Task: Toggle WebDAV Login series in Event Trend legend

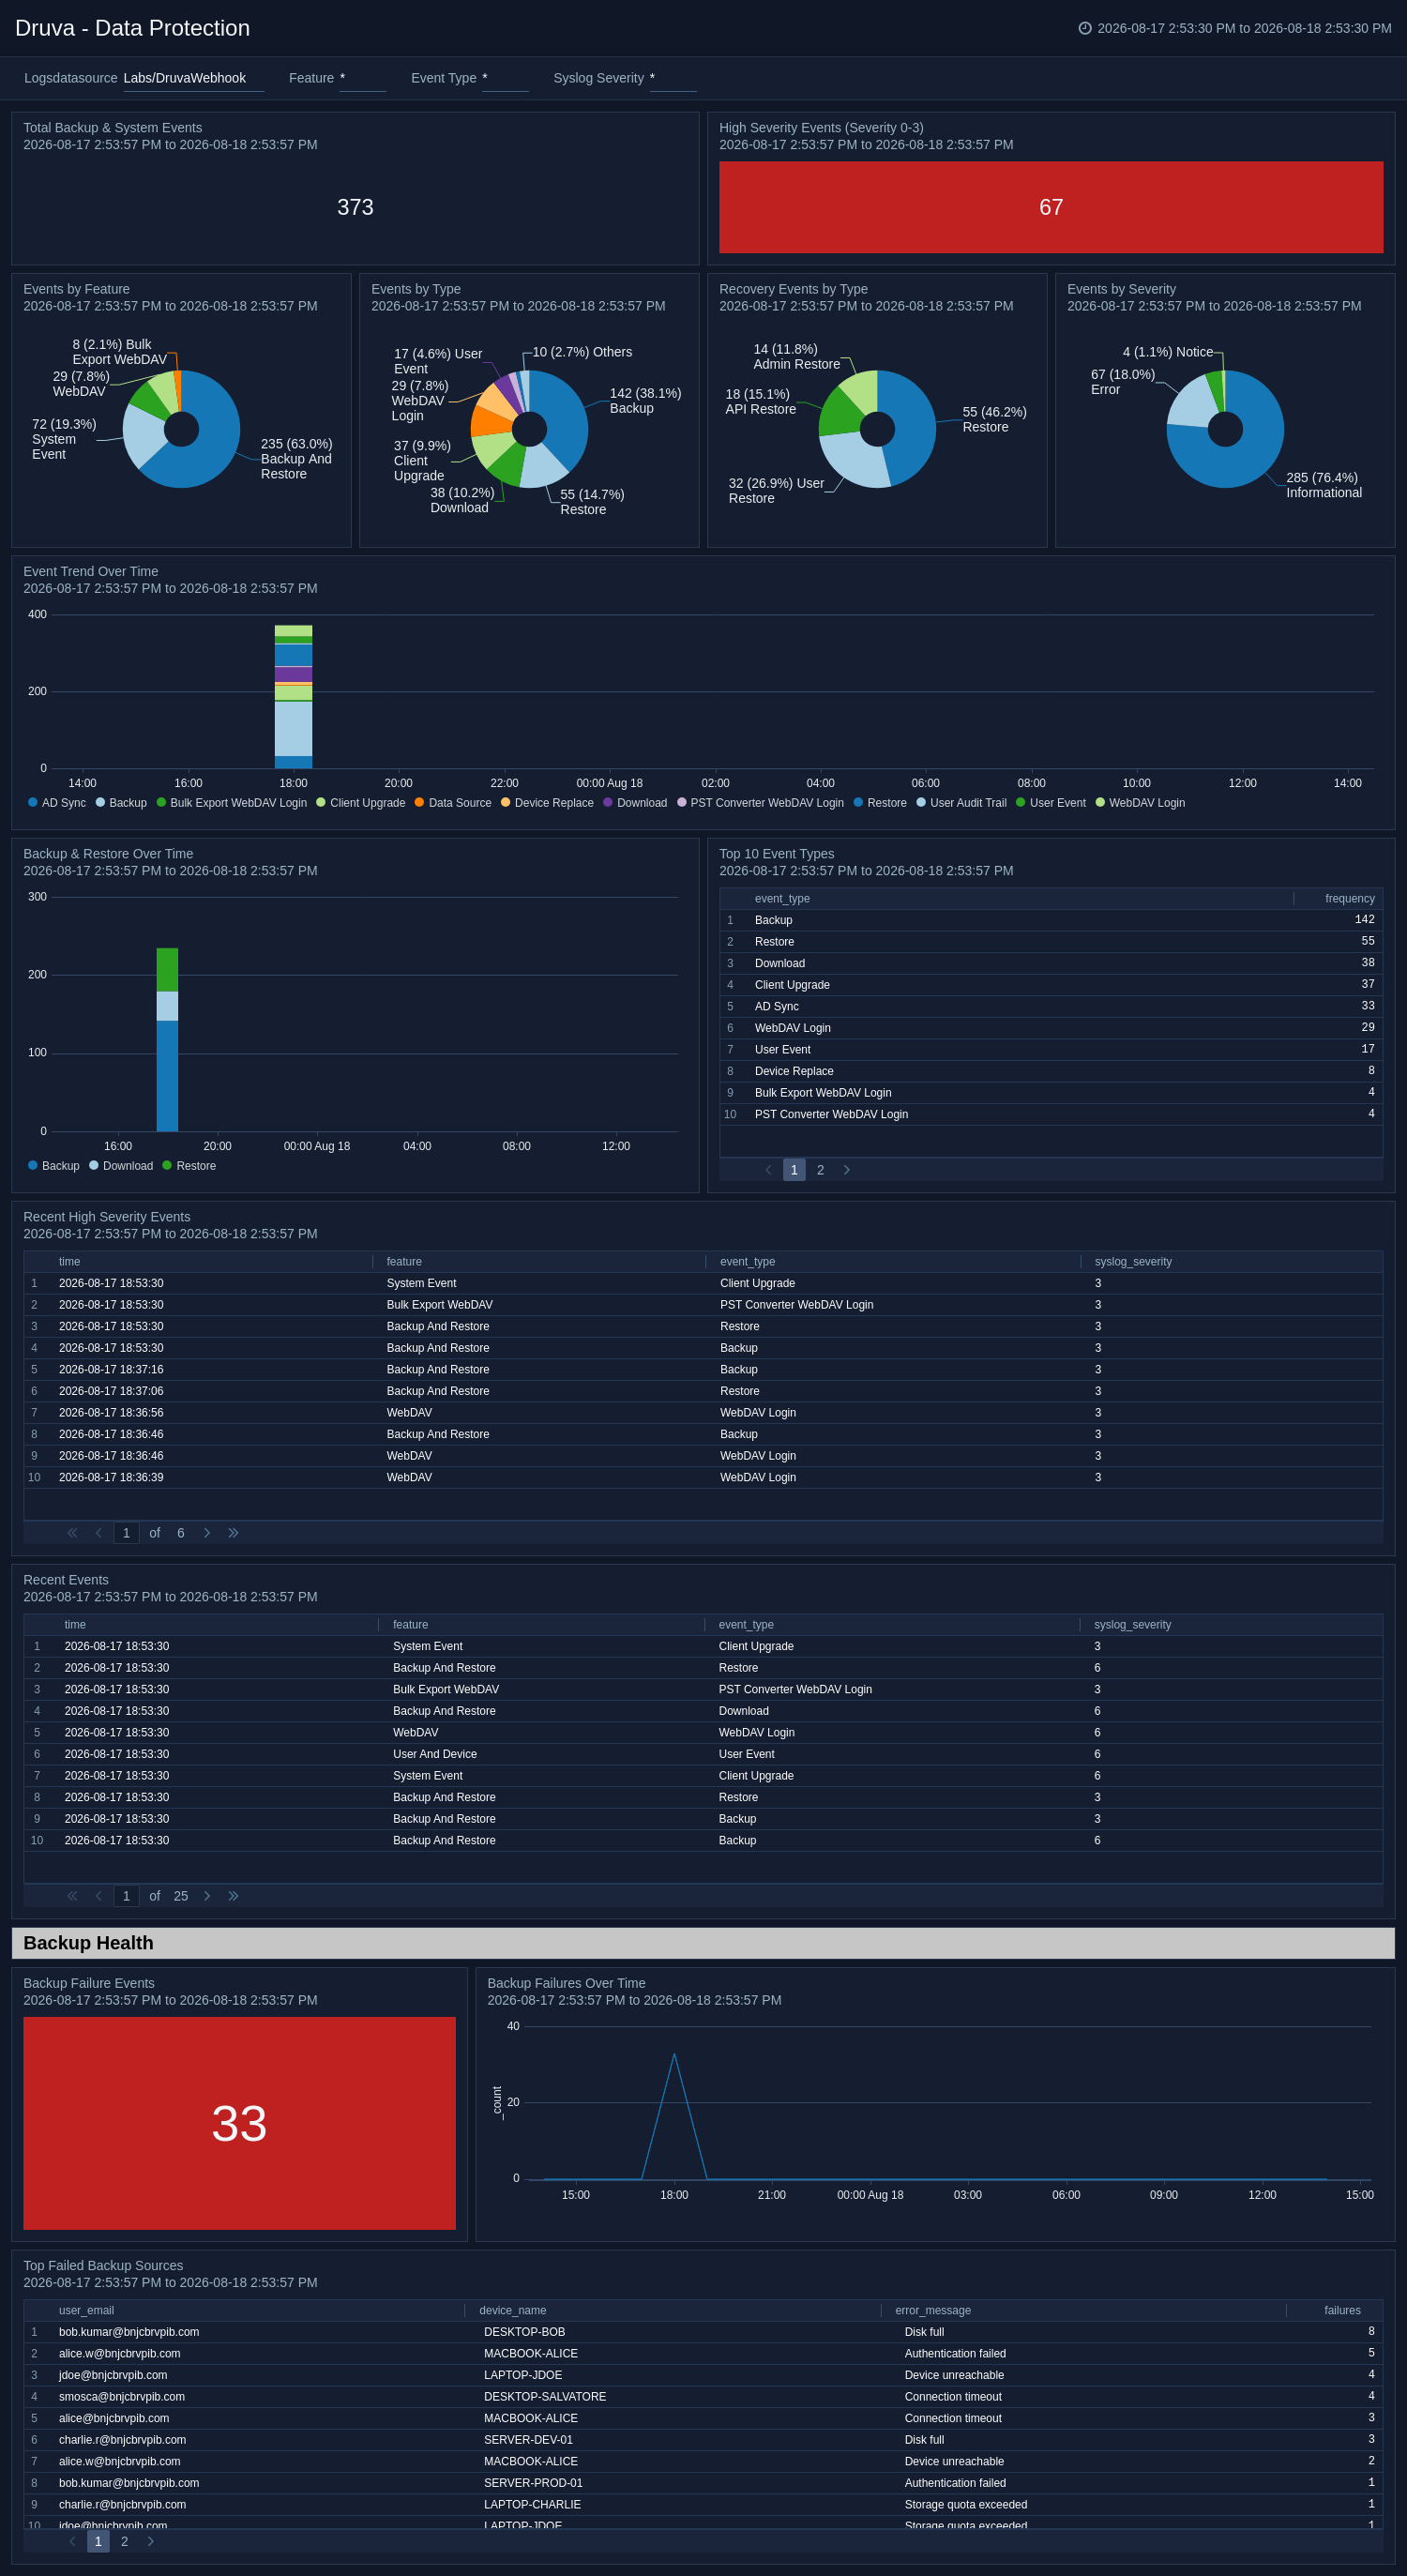Action: coord(1140,803)
